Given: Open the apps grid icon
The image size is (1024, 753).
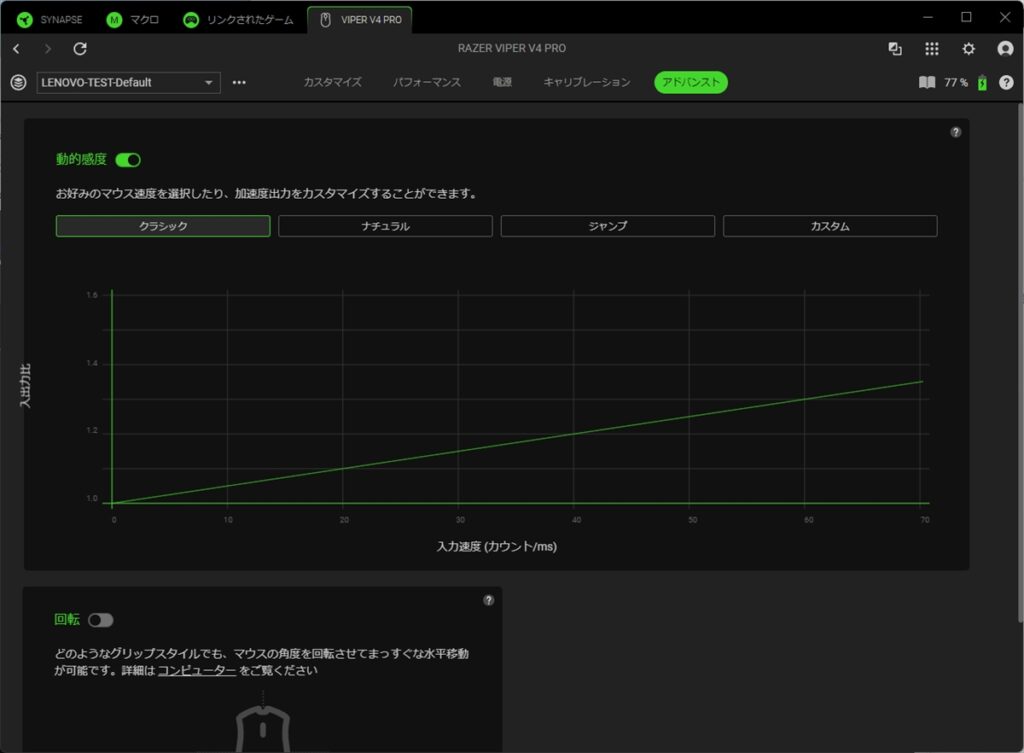Looking at the screenshot, I should (932, 49).
